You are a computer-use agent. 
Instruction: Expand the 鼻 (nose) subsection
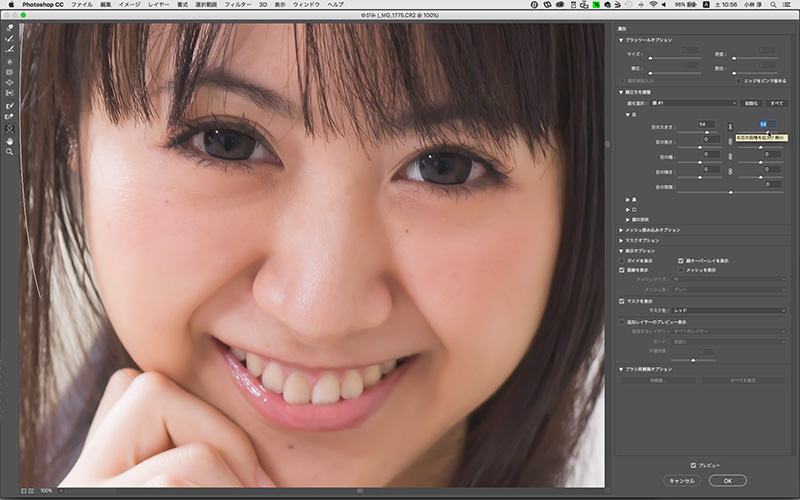[628, 199]
